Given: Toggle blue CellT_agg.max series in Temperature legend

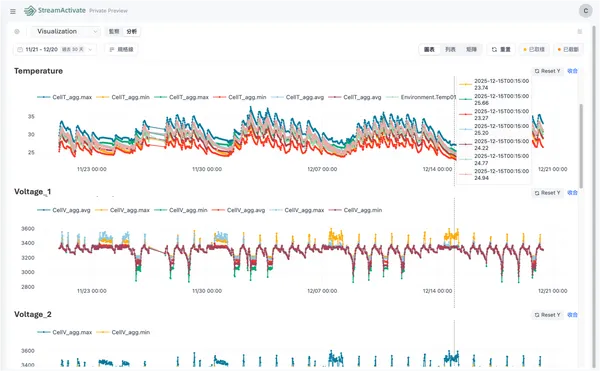Looking at the screenshot, I should click(x=64, y=98).
